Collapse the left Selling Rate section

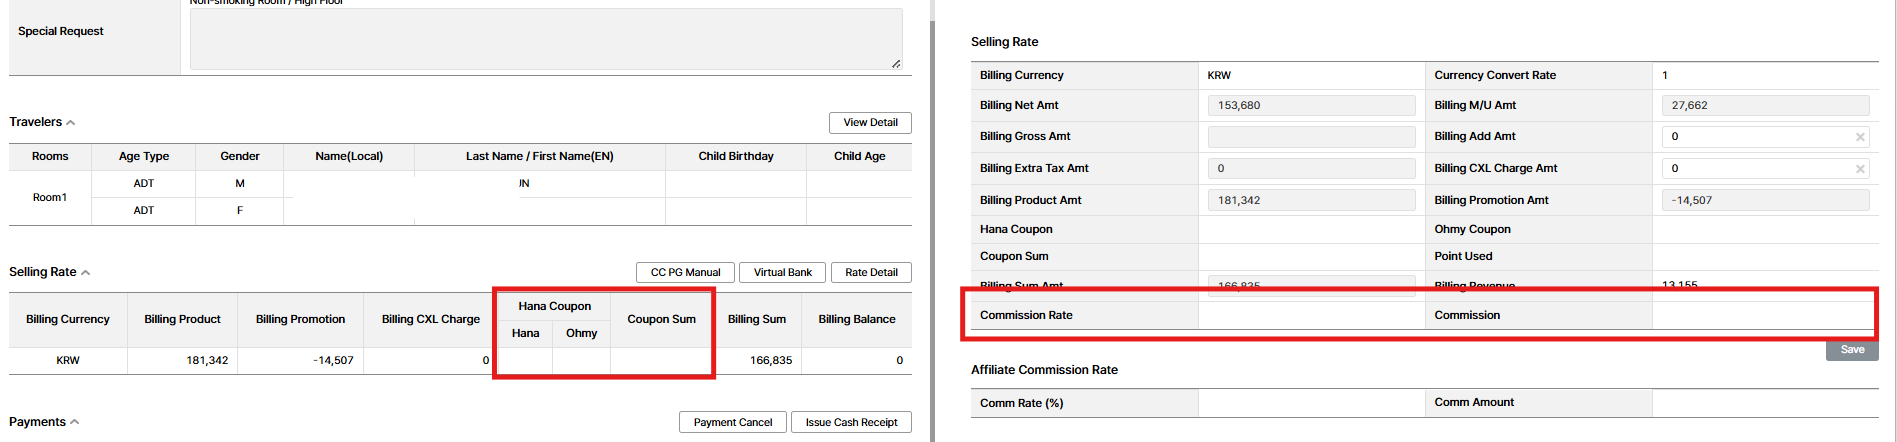[86, 273]
